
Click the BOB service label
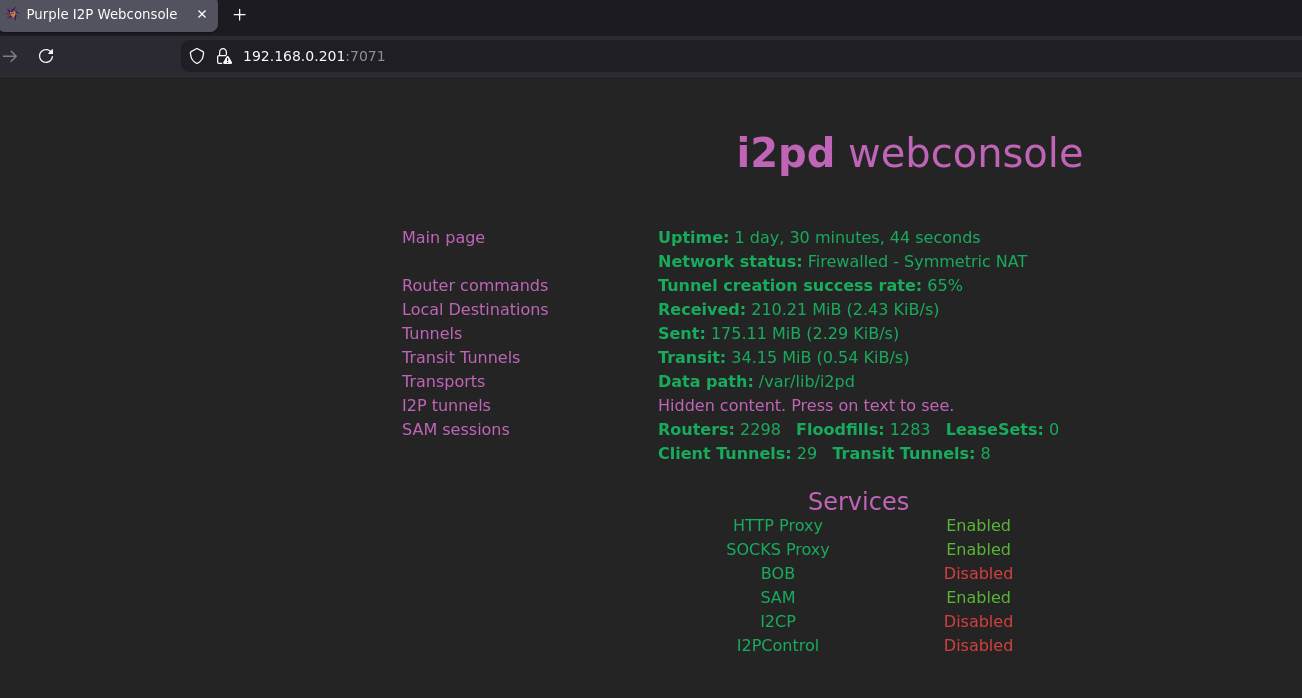pyautogui.click(x=778, y=574)
